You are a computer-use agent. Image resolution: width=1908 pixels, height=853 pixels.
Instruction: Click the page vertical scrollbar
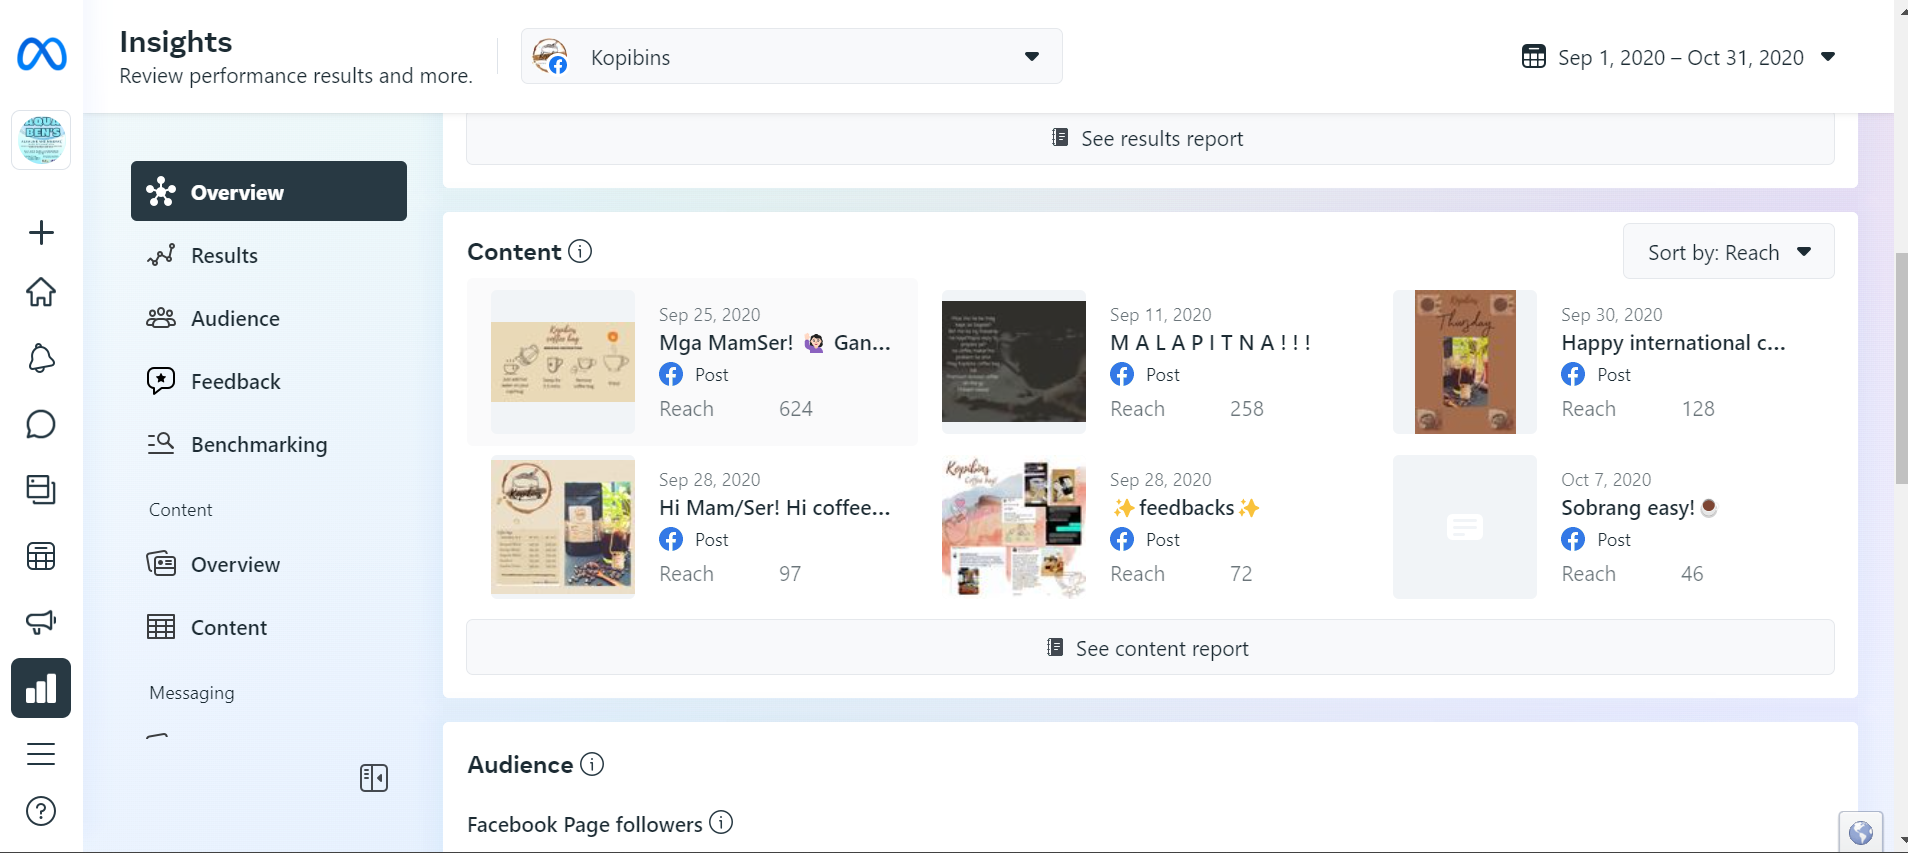[1901, 368]
